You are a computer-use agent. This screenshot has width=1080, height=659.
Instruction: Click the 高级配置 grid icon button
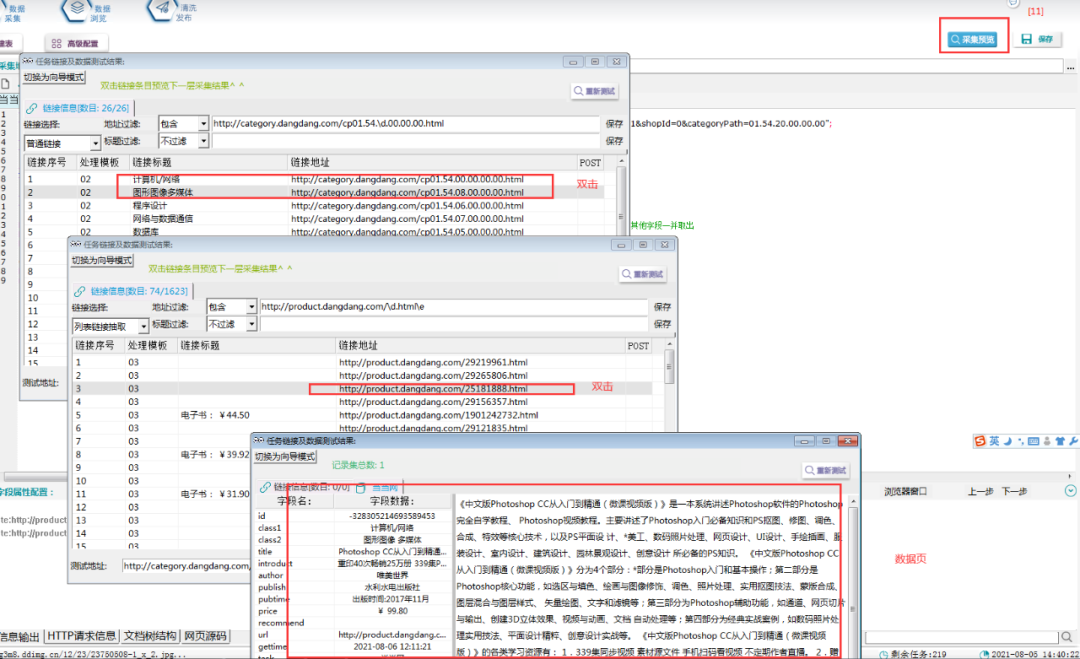coord(75,43)
